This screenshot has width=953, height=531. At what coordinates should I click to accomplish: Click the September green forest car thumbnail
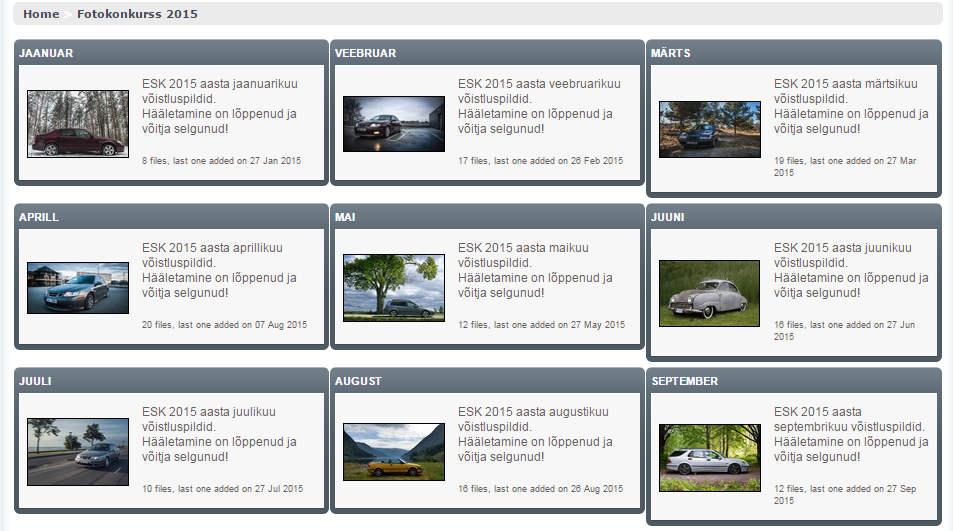(709, 457)
